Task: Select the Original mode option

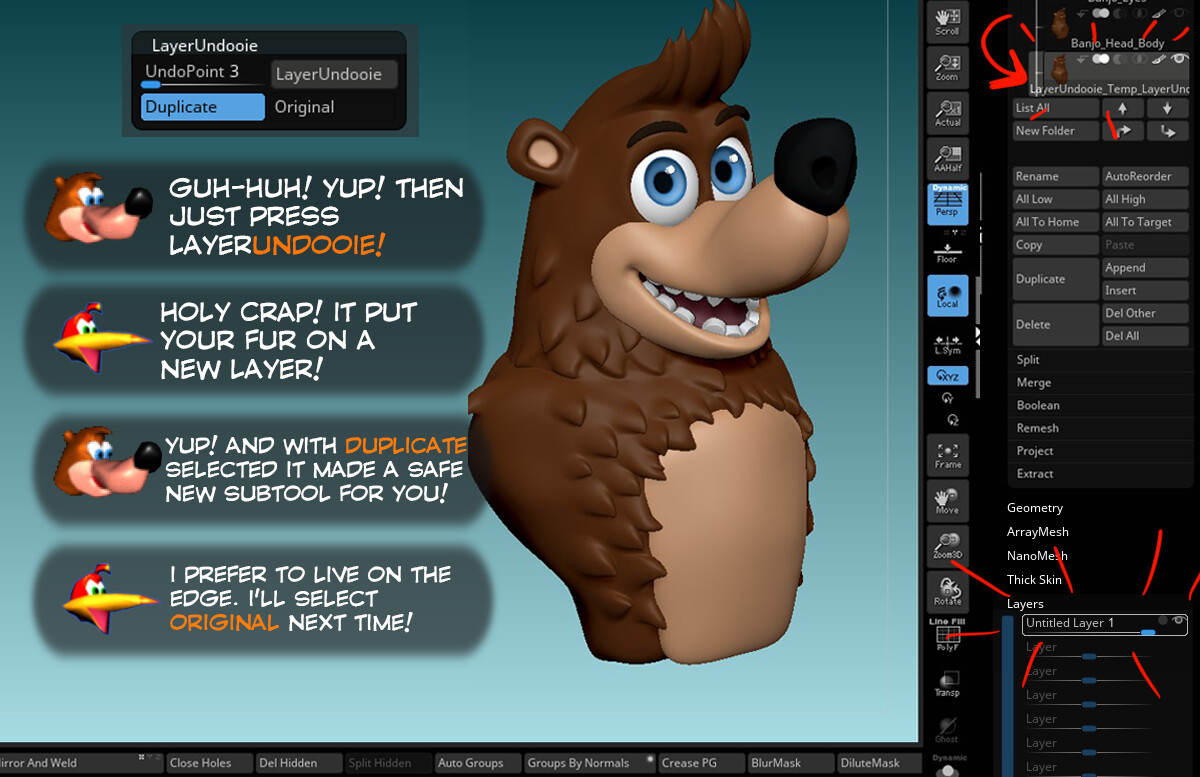Action: [334, 107]
